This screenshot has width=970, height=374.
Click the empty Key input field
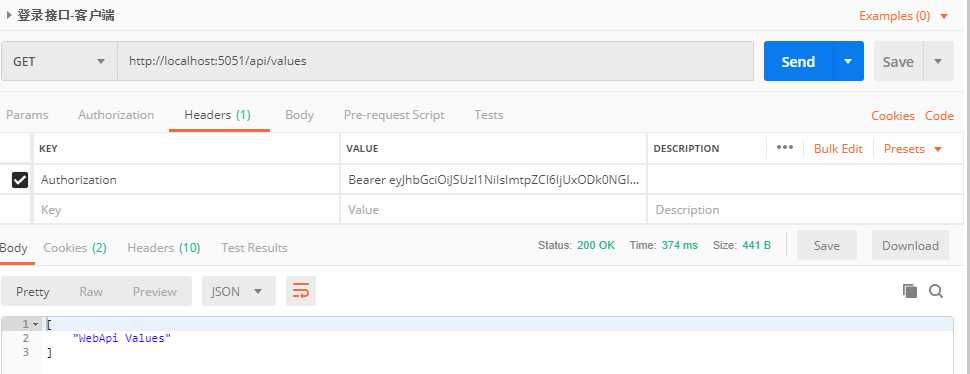[186, 210]
